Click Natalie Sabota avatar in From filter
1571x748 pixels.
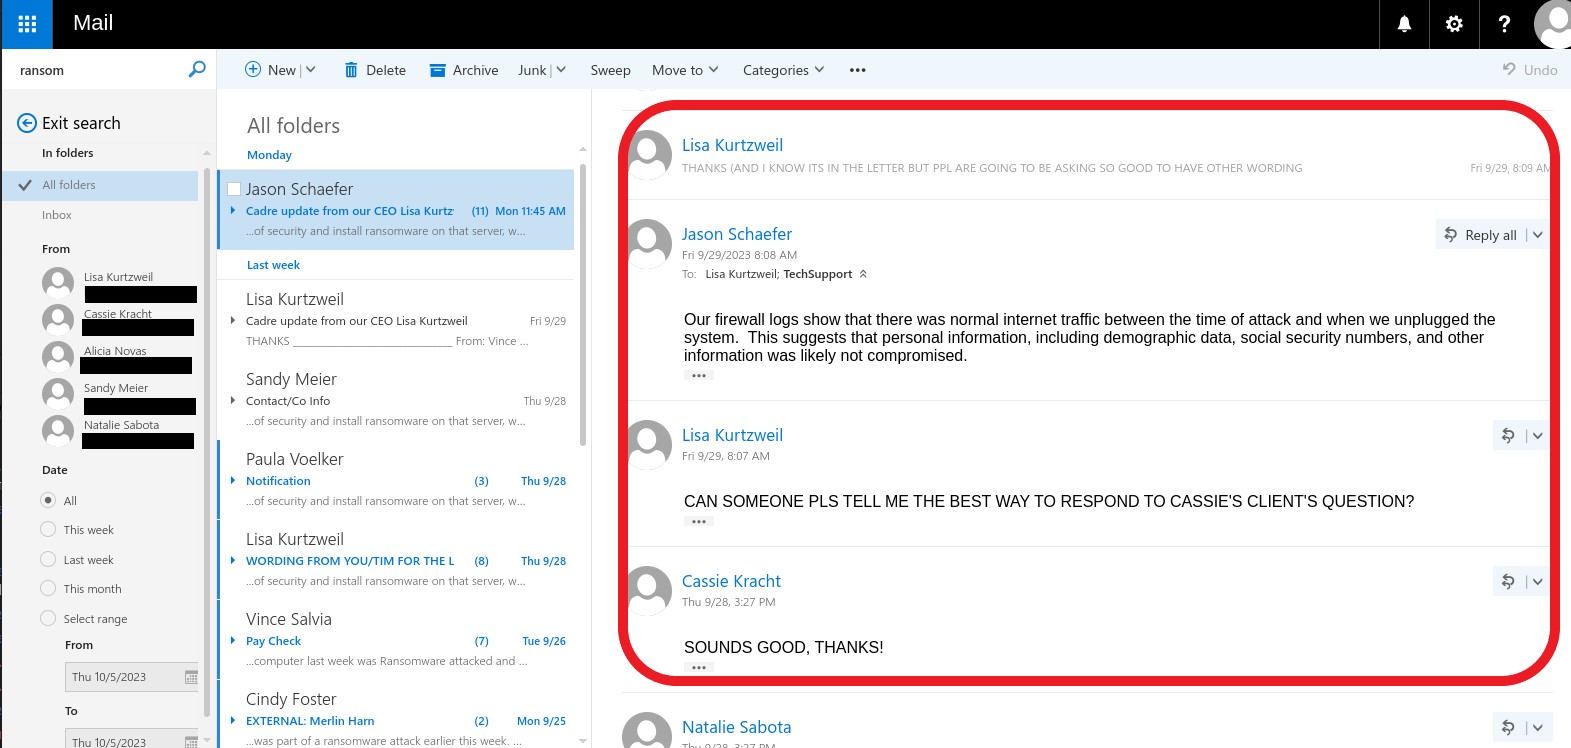[x=58, y=431]
